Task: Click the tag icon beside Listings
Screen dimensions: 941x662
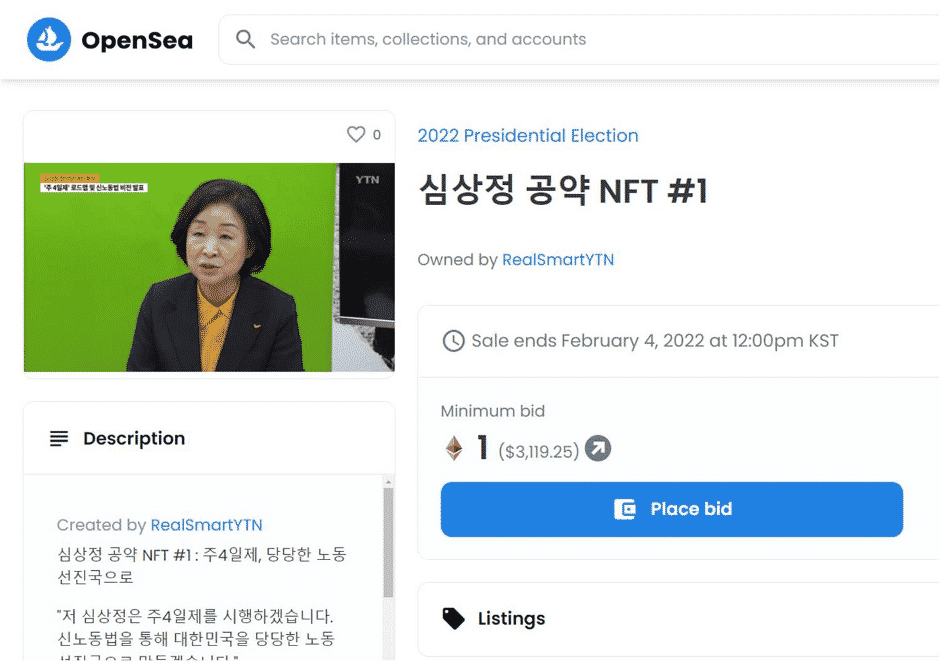Action: [x=453, y=618]
